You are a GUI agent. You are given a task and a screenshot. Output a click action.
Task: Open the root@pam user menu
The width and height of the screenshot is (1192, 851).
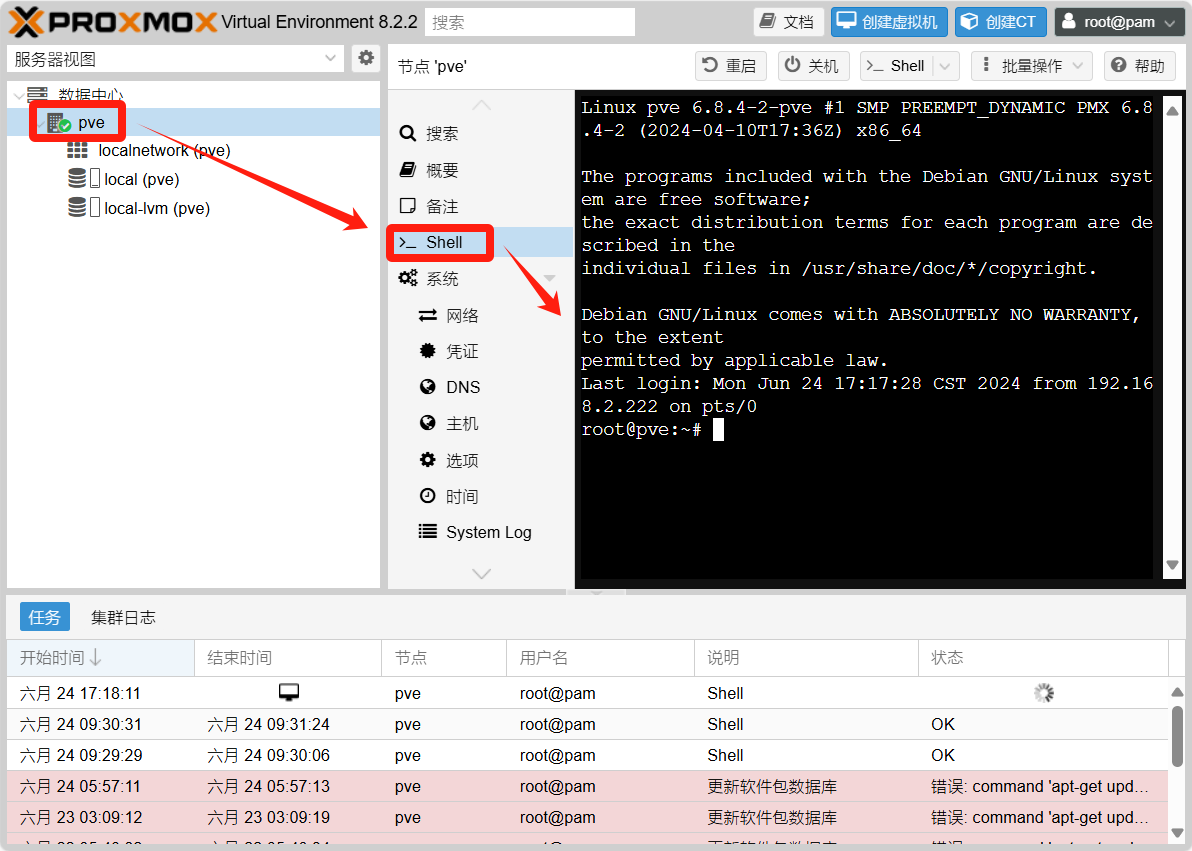pos(1120,22)
